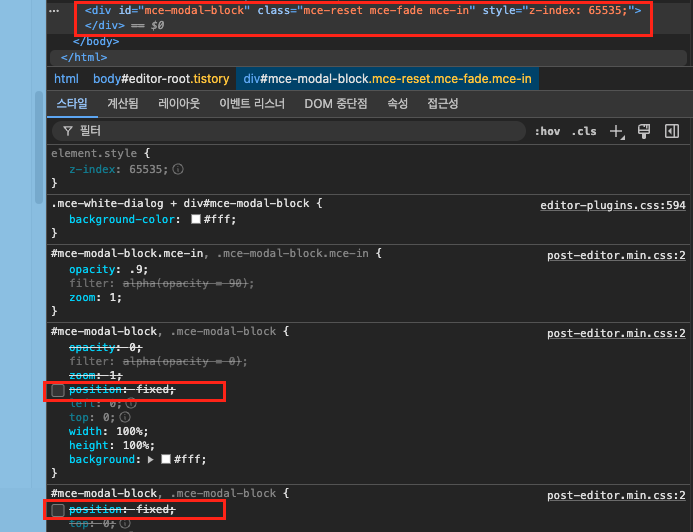693x532 pixels.
Task: Switch to the 스타일 tab
Action: (x=72, y=104)
